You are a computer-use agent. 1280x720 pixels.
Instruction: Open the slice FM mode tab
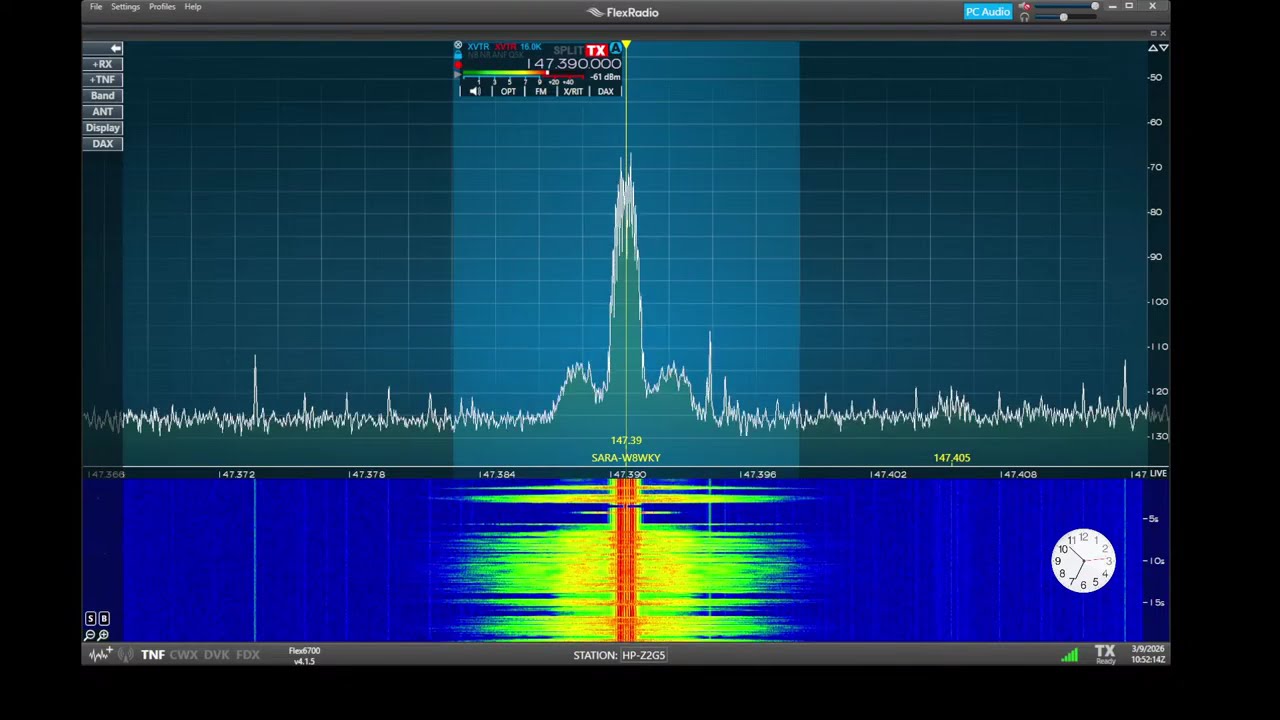pyautogui.click(x=541, y=91)
